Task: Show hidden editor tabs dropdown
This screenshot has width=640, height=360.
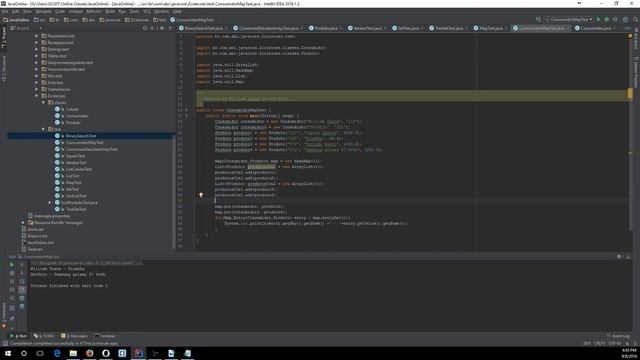Action: 627,28
